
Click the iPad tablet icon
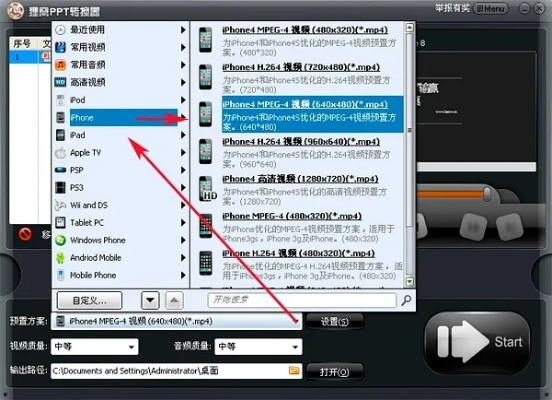pos(61,135)
